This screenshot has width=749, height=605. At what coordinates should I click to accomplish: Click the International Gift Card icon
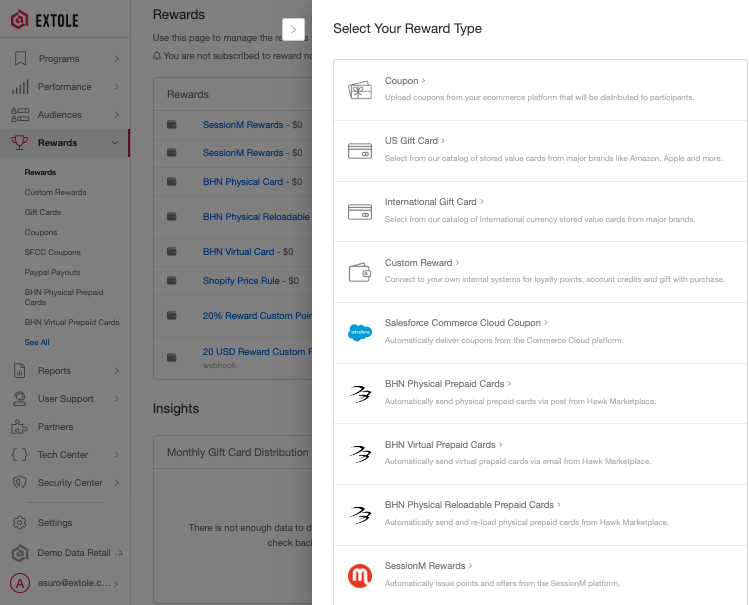(x=360, y=212)
